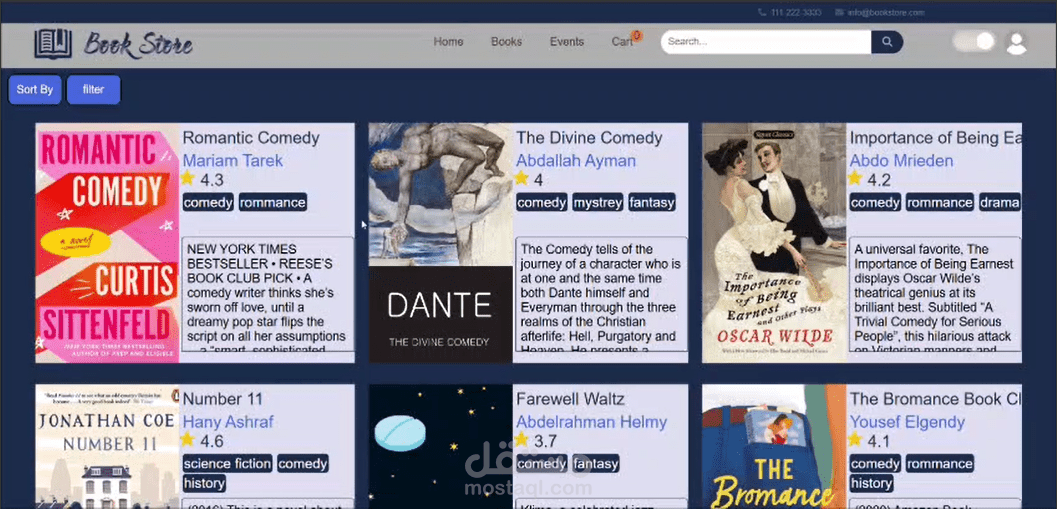Click the Farewell Waltz book title
The image size is (1057, 509).
point(570,399)
